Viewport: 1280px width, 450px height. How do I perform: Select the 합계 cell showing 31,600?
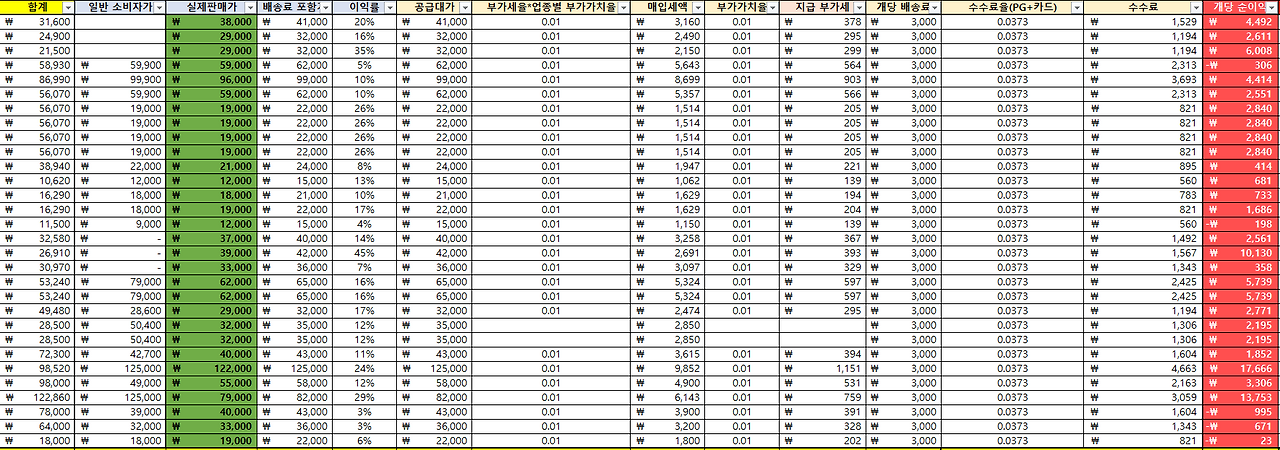pyautogui.click(x=38, y=21)
